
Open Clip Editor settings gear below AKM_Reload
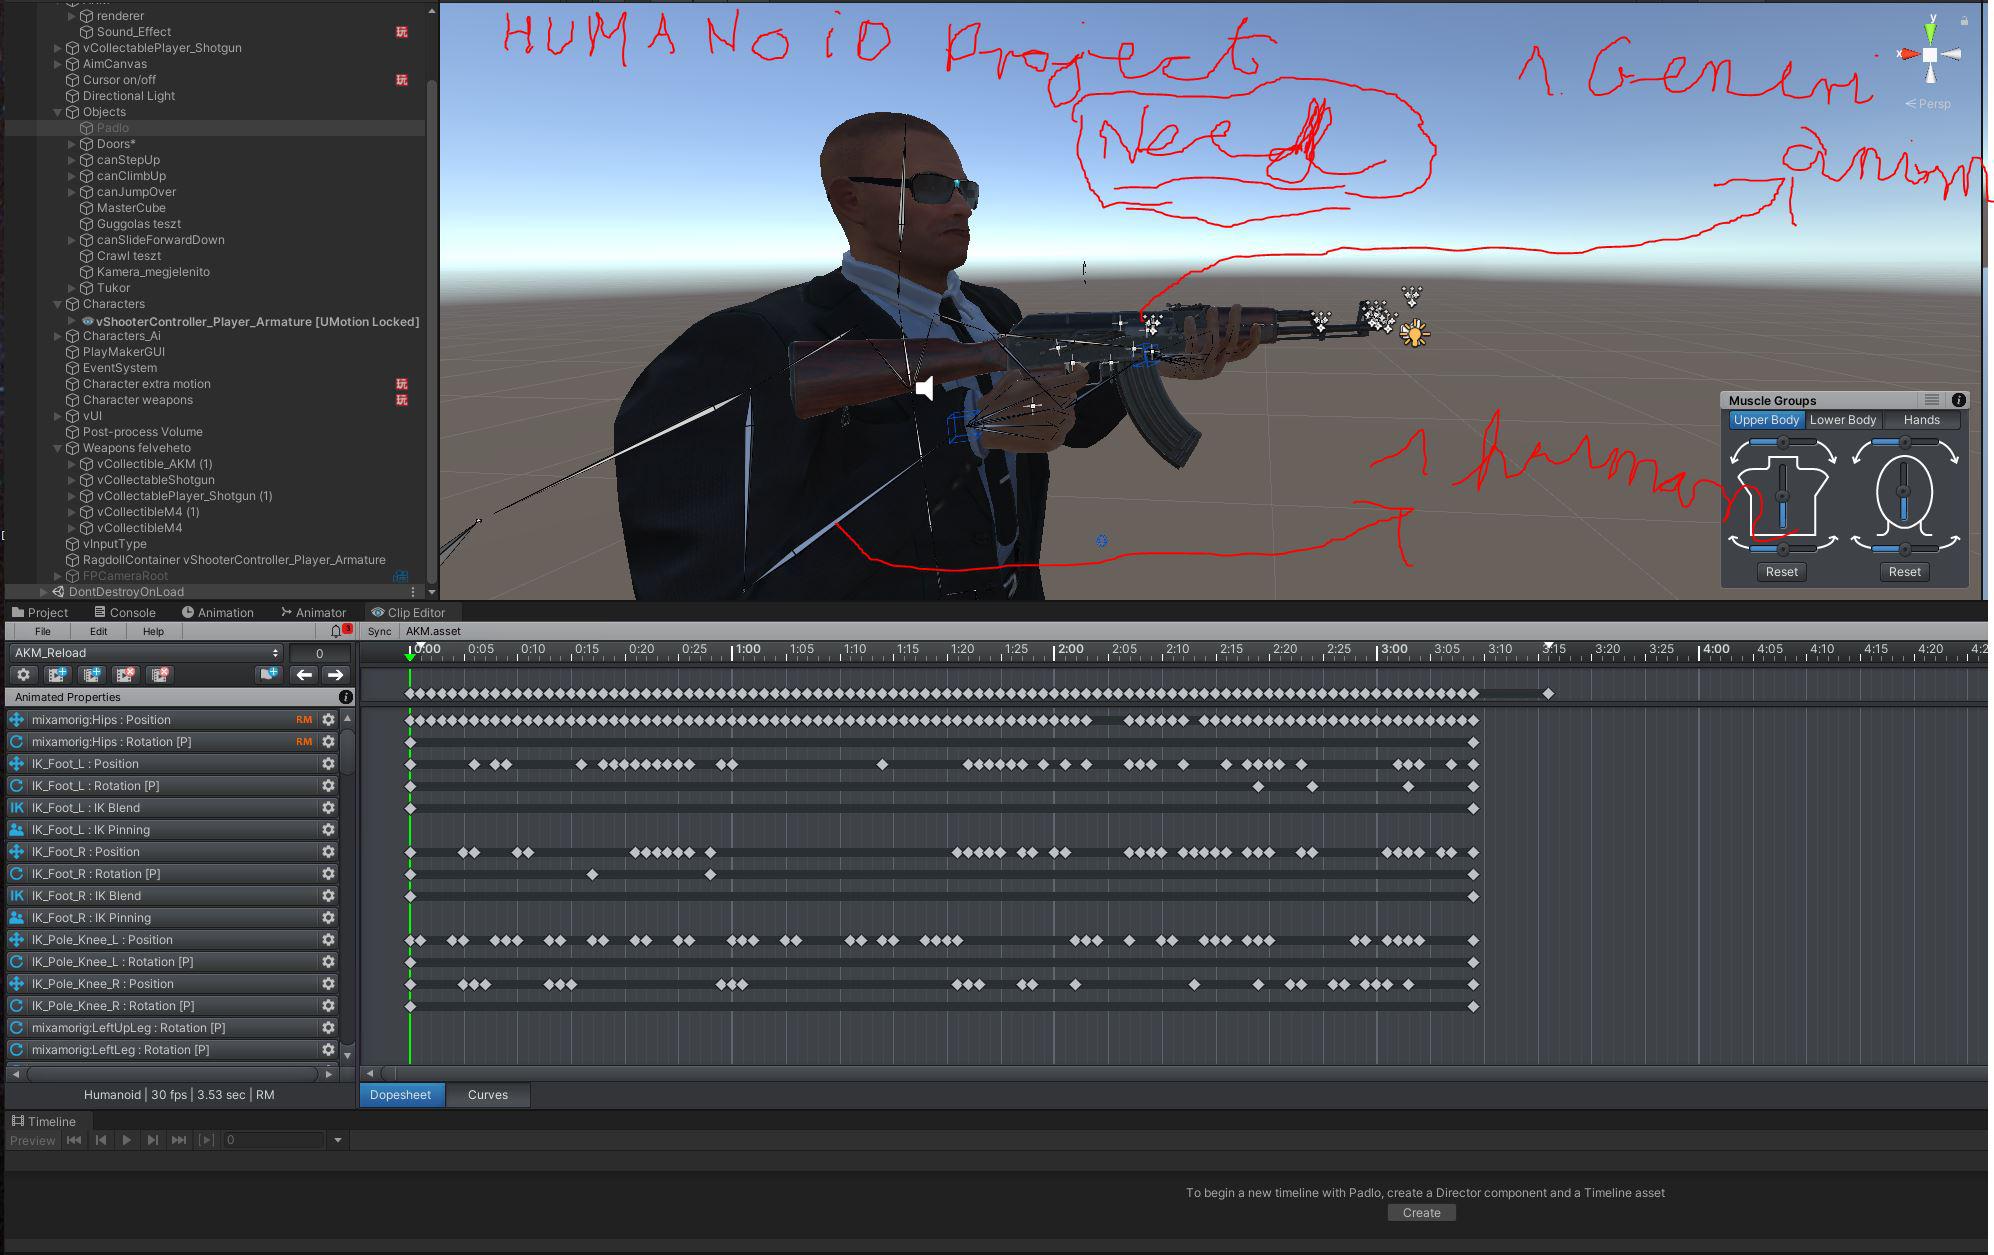click(24, 675)
